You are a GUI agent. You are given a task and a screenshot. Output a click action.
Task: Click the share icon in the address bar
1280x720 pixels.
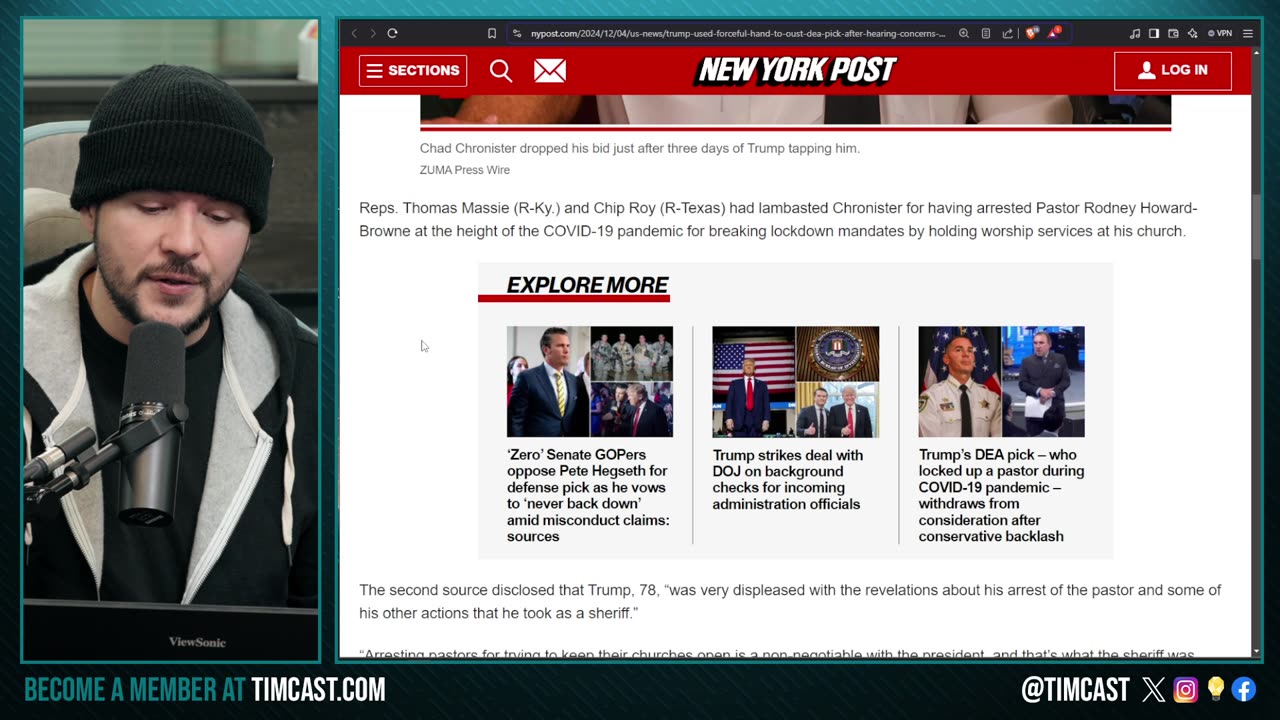coord(1007,33)
